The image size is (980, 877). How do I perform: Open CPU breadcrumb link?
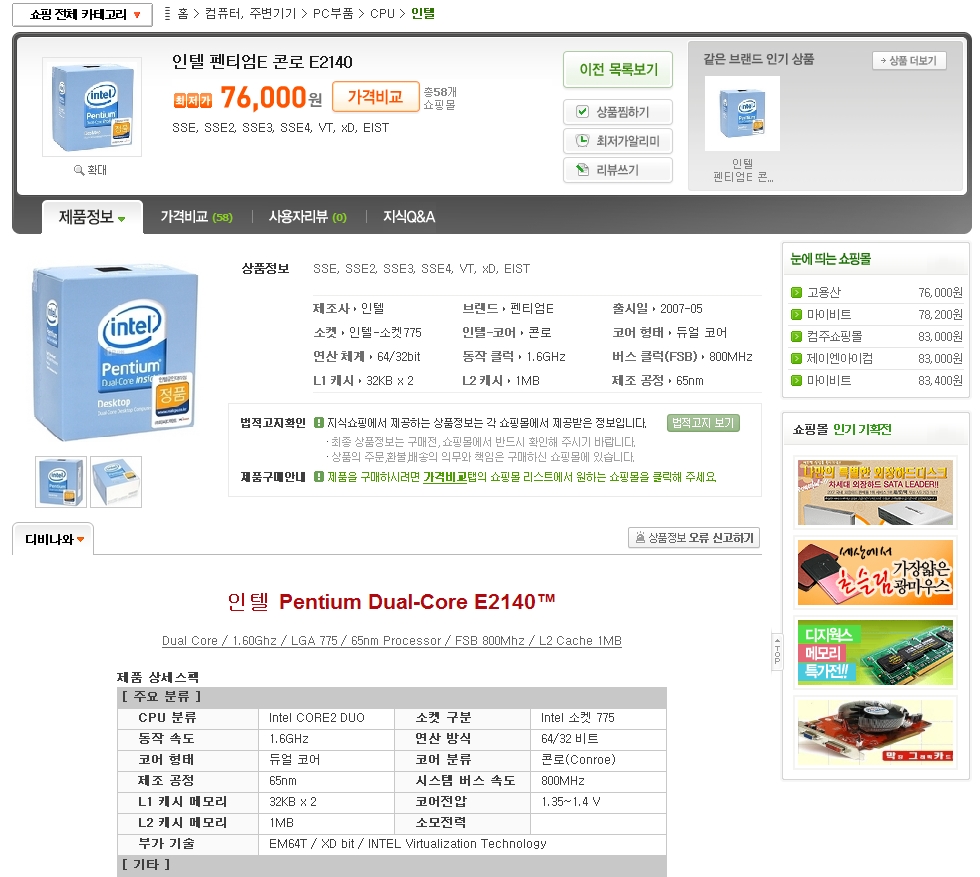coord(382,14)
